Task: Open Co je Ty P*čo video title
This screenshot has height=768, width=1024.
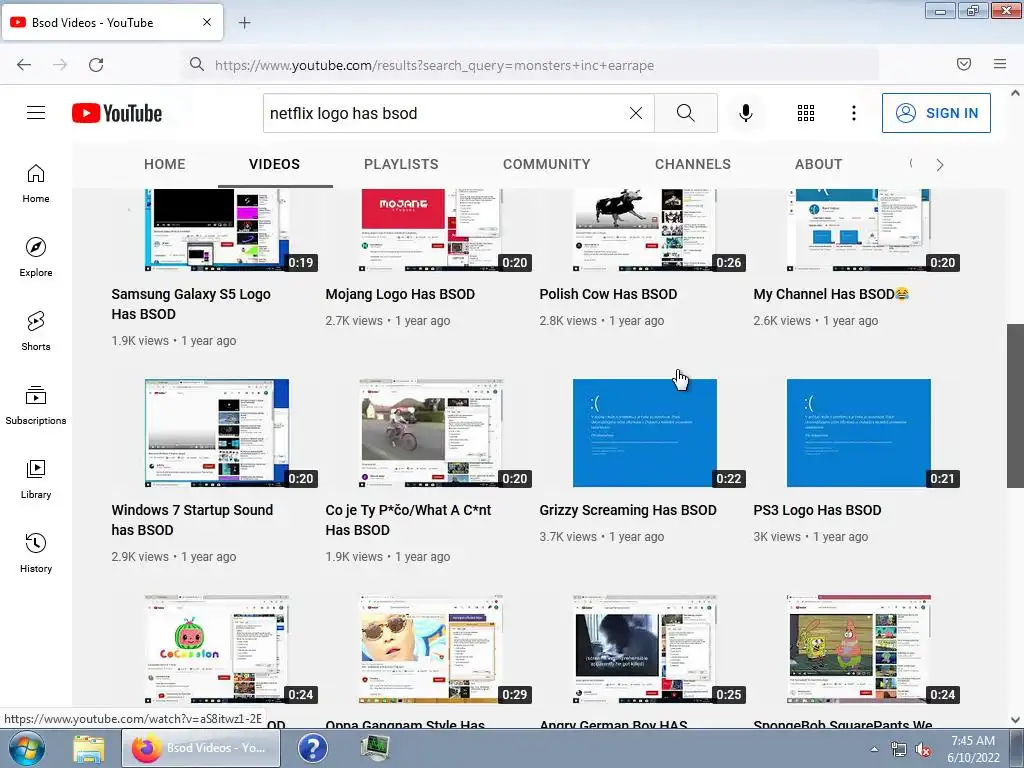Action: point(408,520)
